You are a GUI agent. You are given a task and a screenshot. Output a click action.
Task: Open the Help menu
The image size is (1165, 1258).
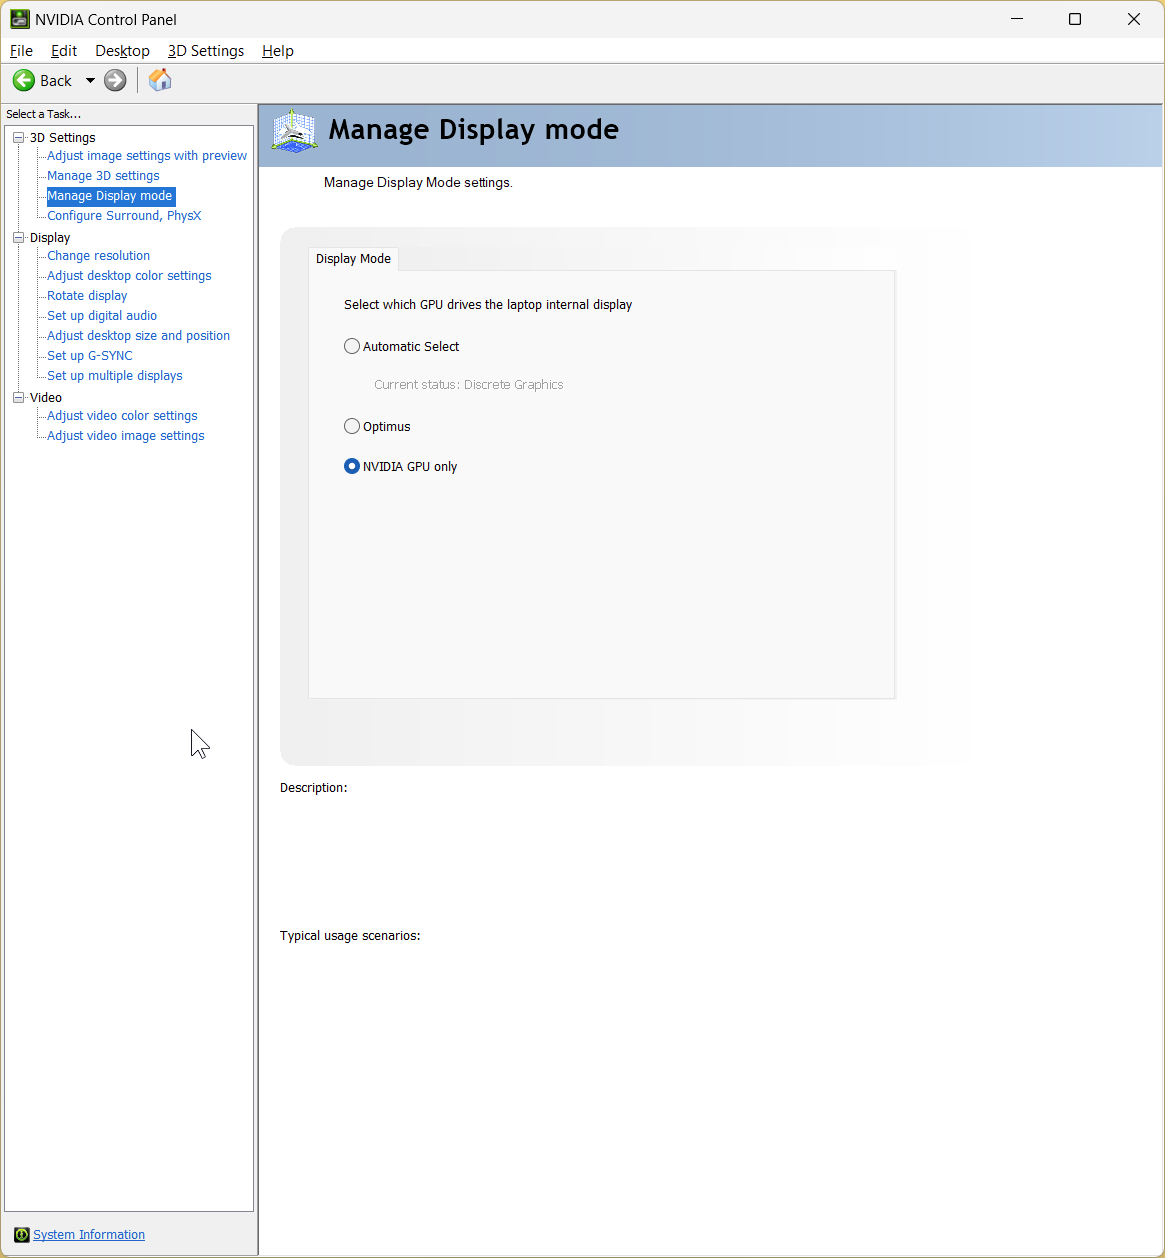point(278,51)
